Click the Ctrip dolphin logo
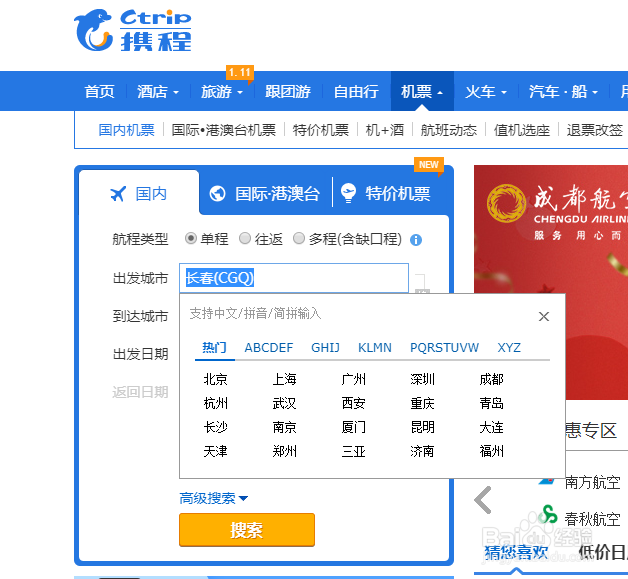This screenshot has height=579, width=628. click(93, 30)
